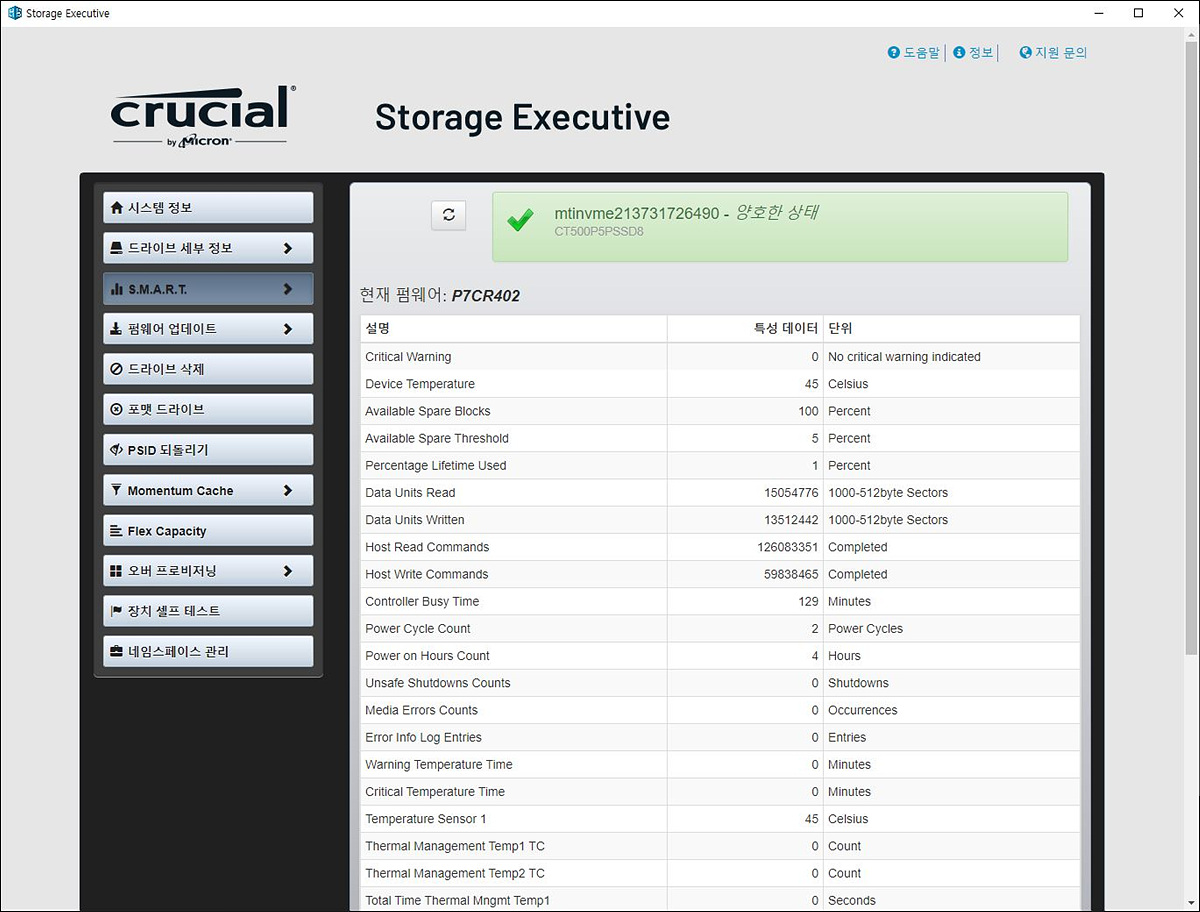This screenshot has height=912, width=1200.
Task: Click the drive name mtinvme213731726490
Action: (637, 214)
